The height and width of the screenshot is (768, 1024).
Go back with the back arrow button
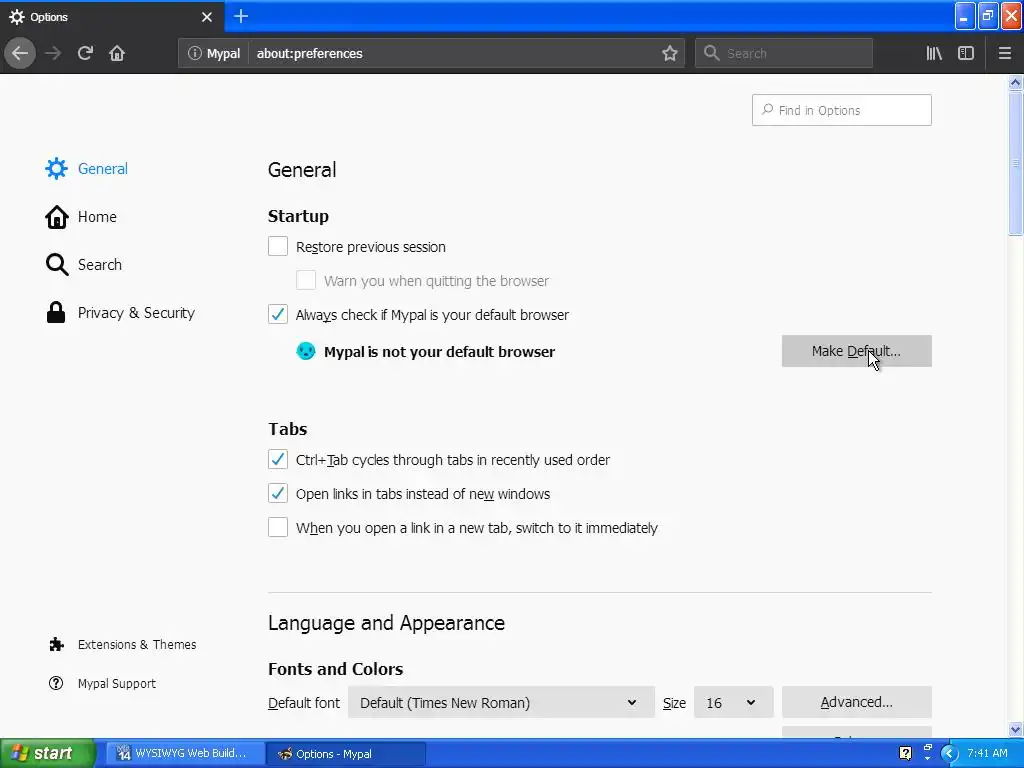coord(20,53)
